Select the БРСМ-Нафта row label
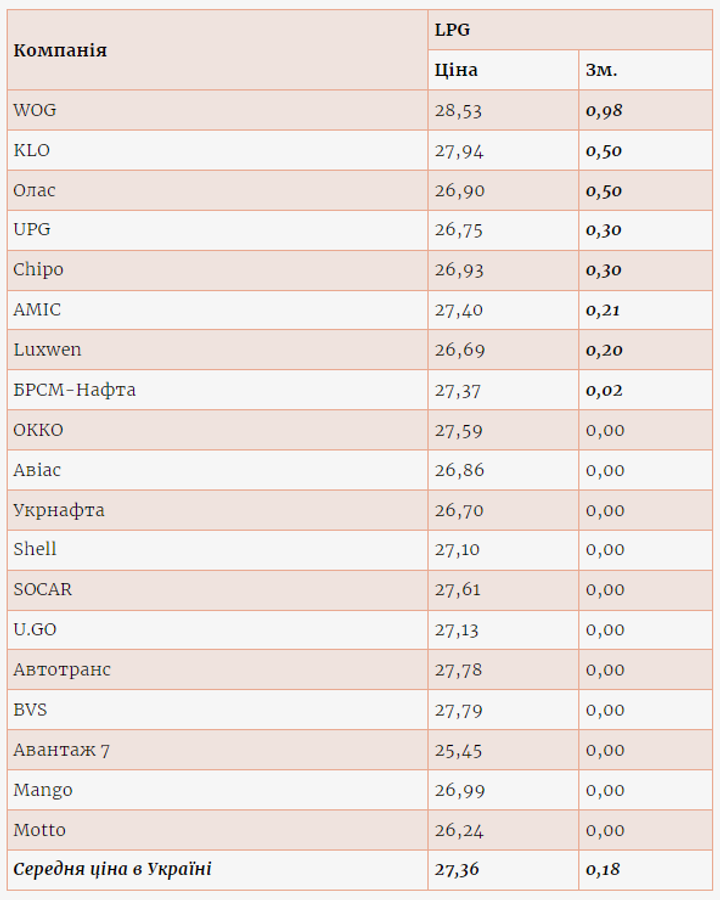Image resolution: width=720 pixels, height=900 pixels. [74, 390]
